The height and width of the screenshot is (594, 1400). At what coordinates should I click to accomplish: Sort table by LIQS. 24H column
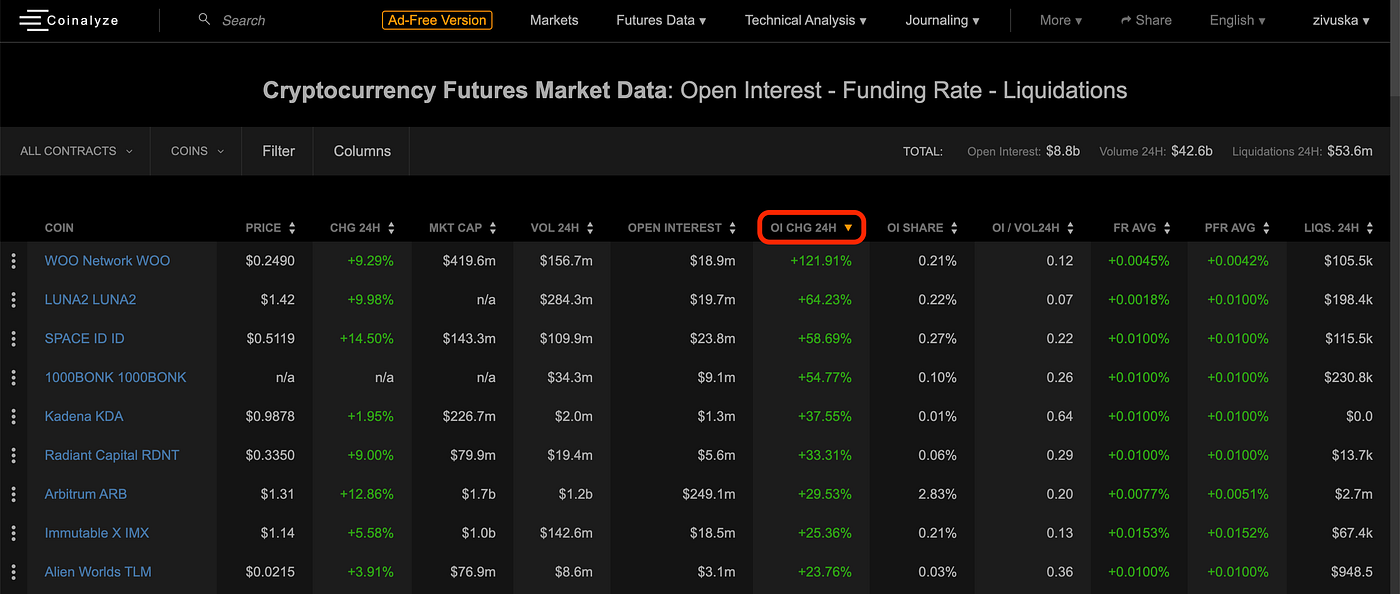1339,228
